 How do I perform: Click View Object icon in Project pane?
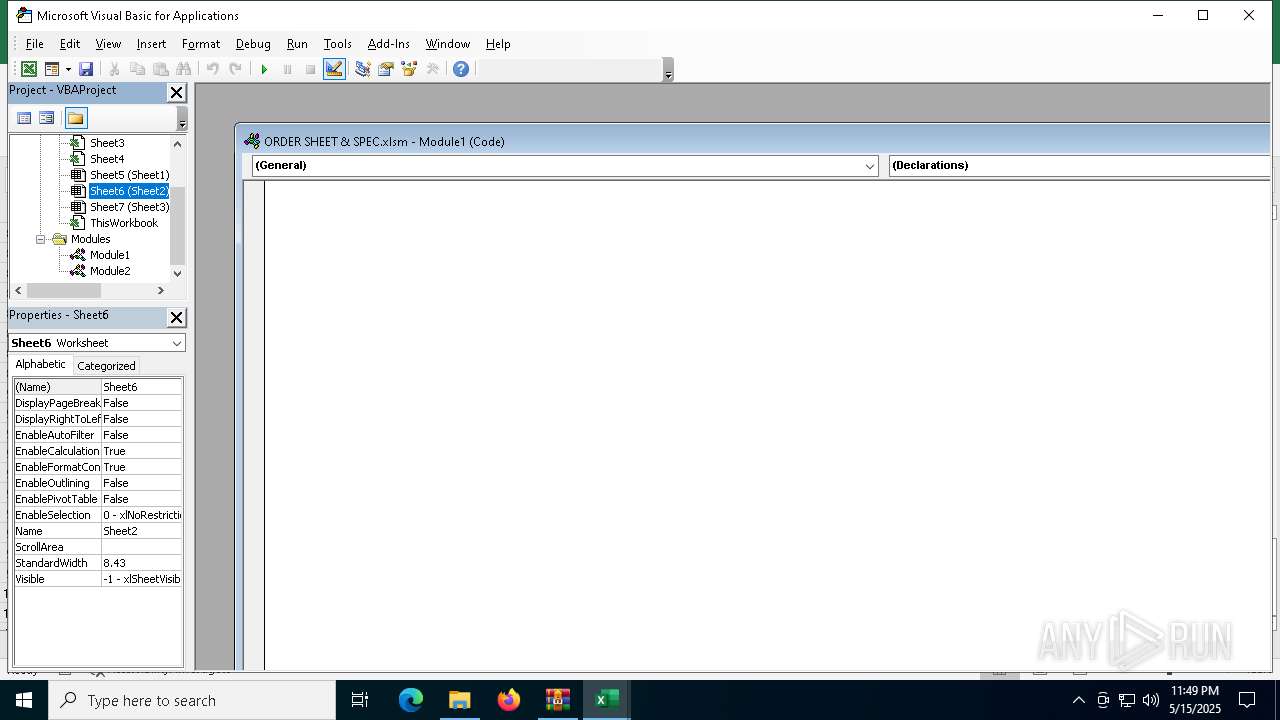click(x=46, y=118)
